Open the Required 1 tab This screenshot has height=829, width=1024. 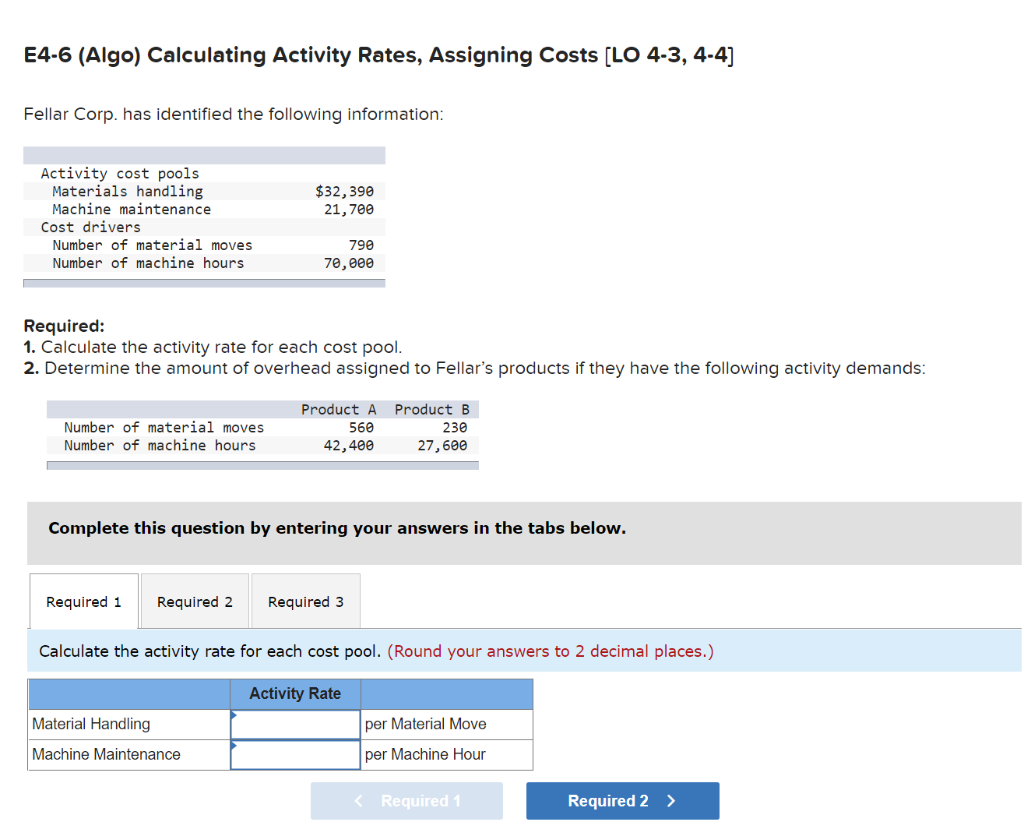coord(83,601)
